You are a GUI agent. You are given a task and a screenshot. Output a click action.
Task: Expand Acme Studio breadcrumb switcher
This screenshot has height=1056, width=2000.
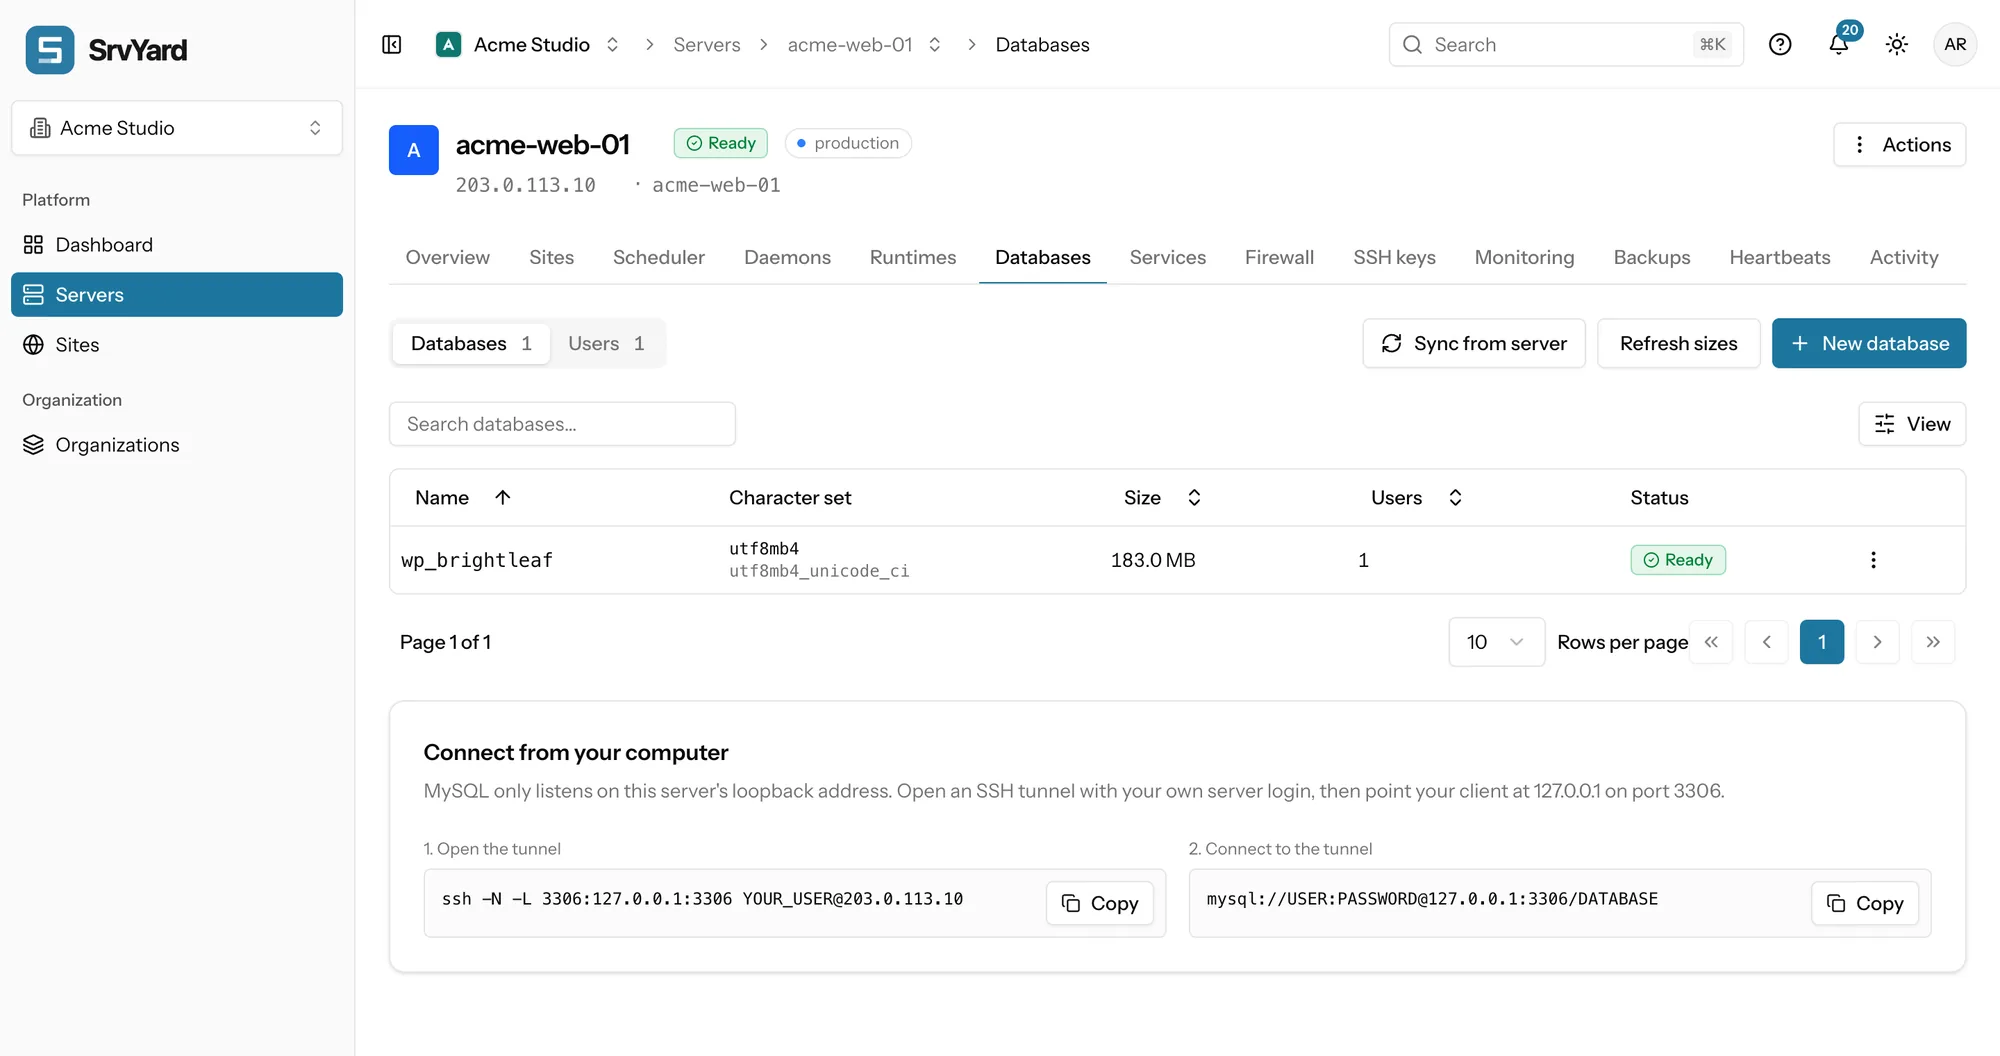coord(613,45)
